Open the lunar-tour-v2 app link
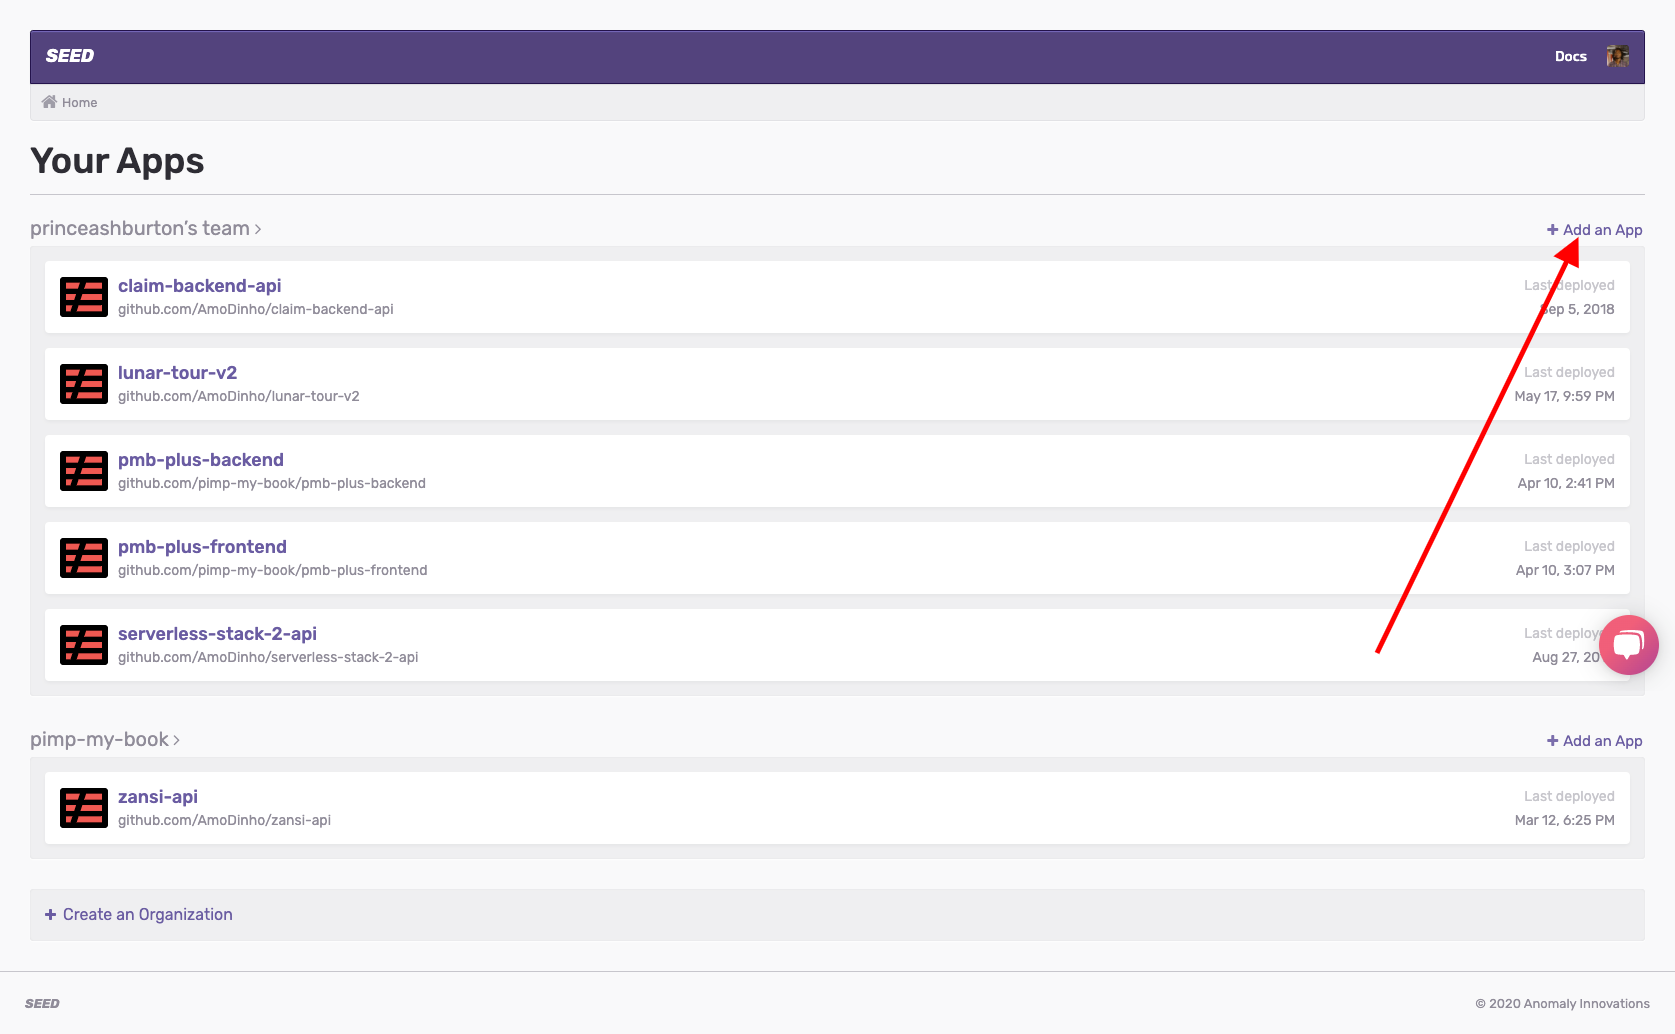This screenshot has width=1675, height=1034. pos(177,373)
